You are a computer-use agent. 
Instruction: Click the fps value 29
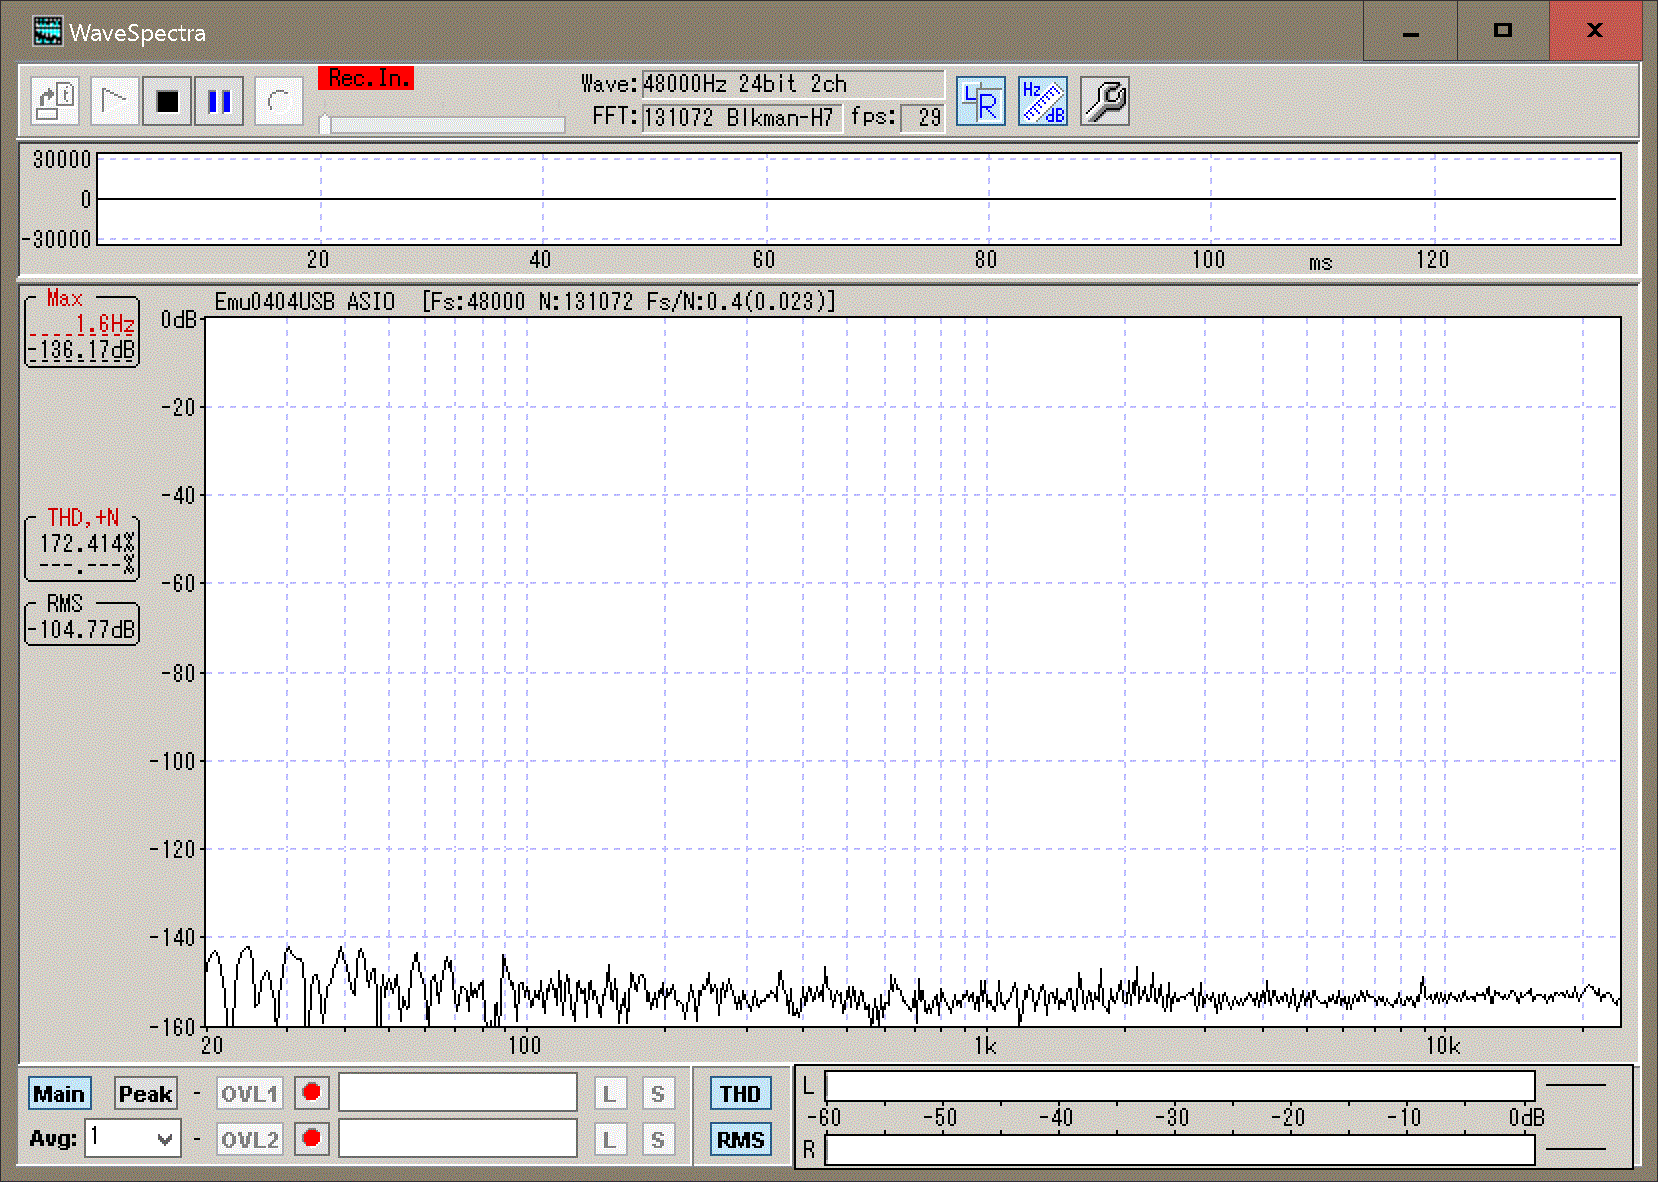[922, 117]
